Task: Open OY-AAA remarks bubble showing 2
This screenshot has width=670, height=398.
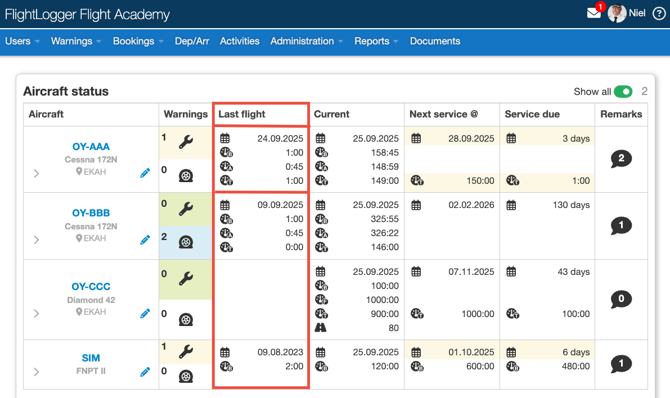Action: (621, 159)
